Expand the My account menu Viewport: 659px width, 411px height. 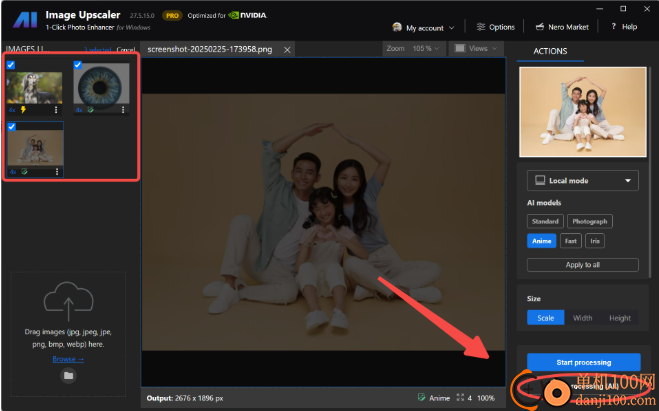(x=424, y=28)
